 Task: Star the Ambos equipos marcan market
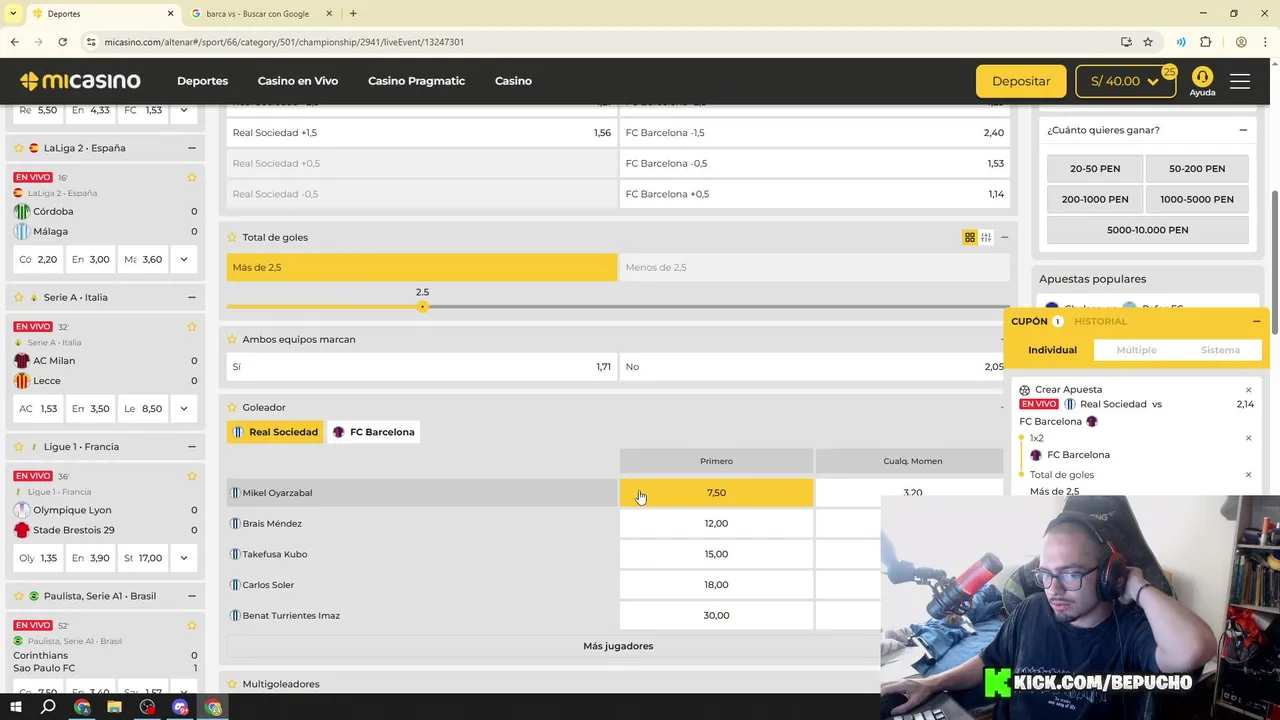(232, 339)
